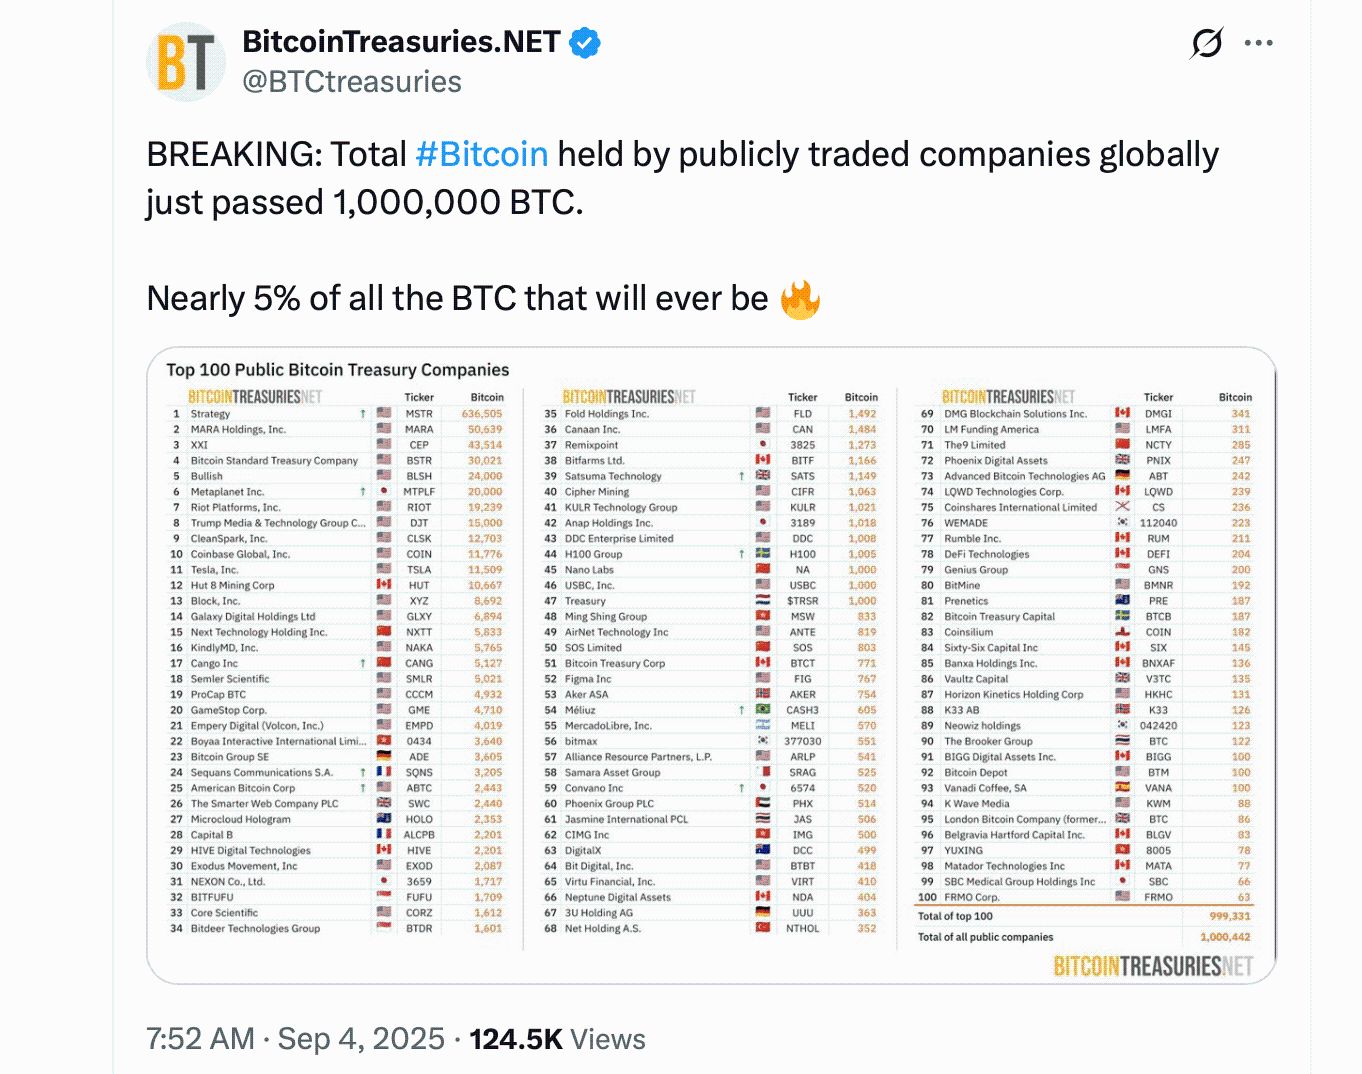Screen dimensions: 1362x1074
Task: Click the blue verified checkmark badge
Action: pos(585,43)
